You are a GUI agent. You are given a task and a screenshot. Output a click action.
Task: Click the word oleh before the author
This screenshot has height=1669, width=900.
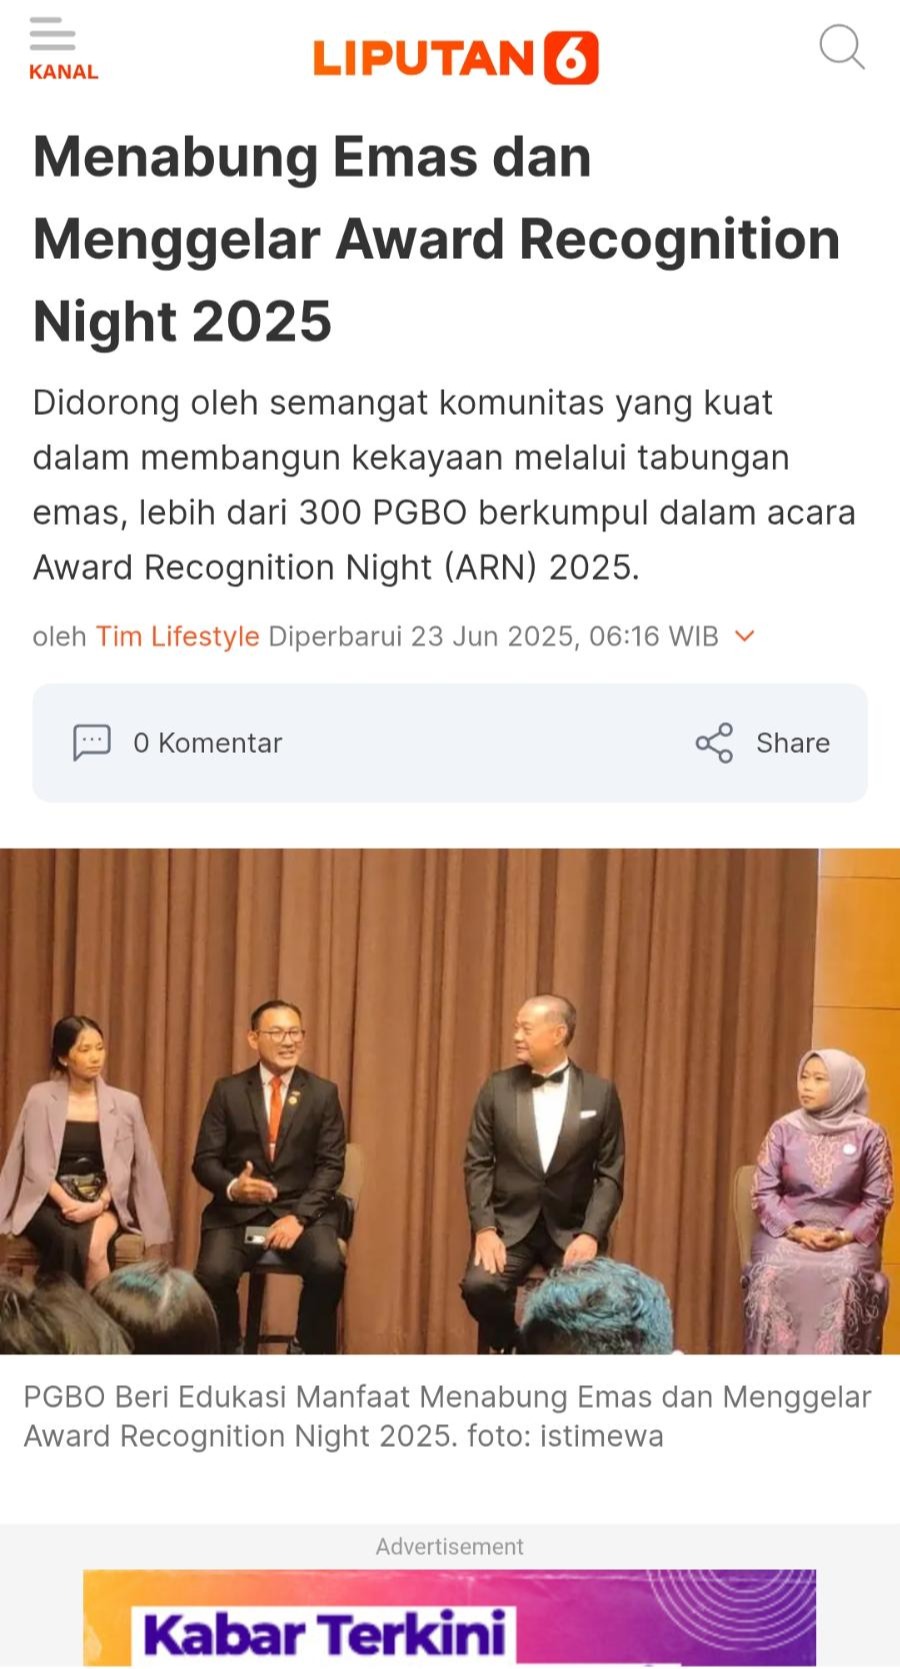pyautogui.click(x=60, y=636)
